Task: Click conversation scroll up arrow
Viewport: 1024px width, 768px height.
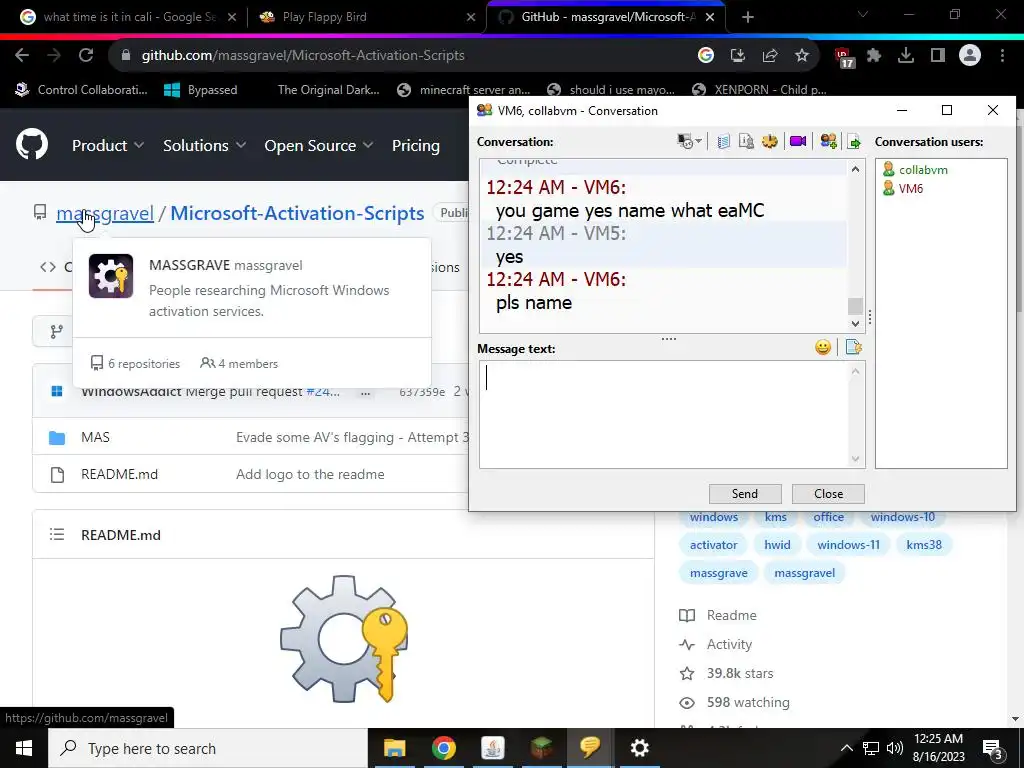Action: coord(856,169)
